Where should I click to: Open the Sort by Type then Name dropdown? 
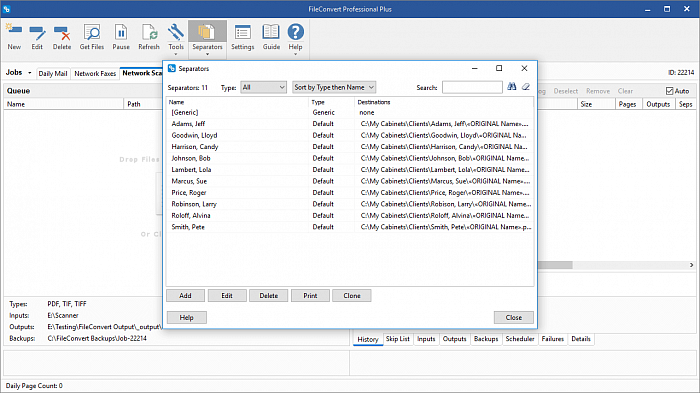tap(334, 87)
